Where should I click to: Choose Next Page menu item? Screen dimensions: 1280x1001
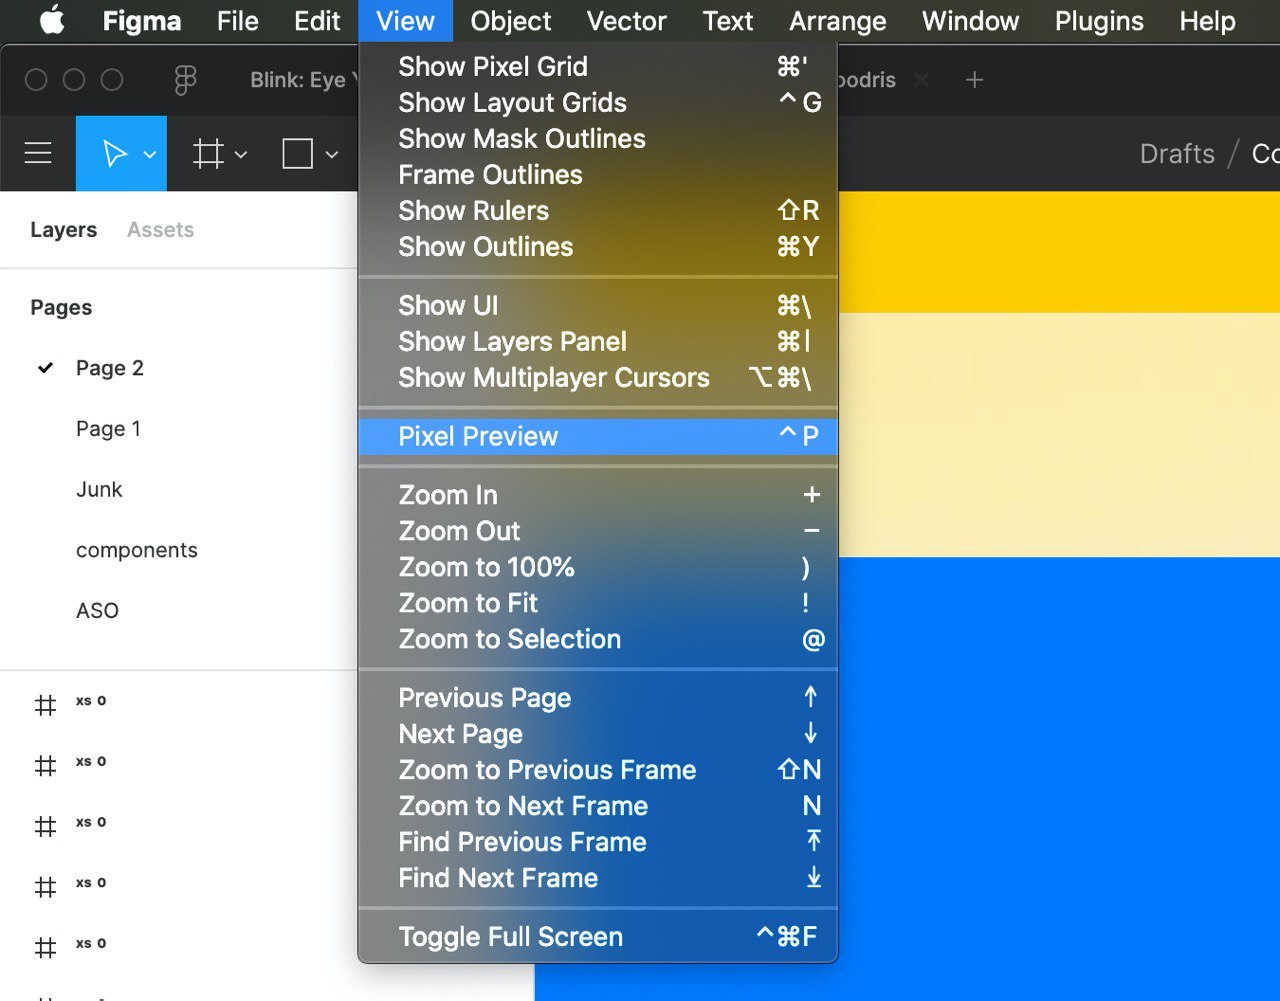click(x=598, y=735)
